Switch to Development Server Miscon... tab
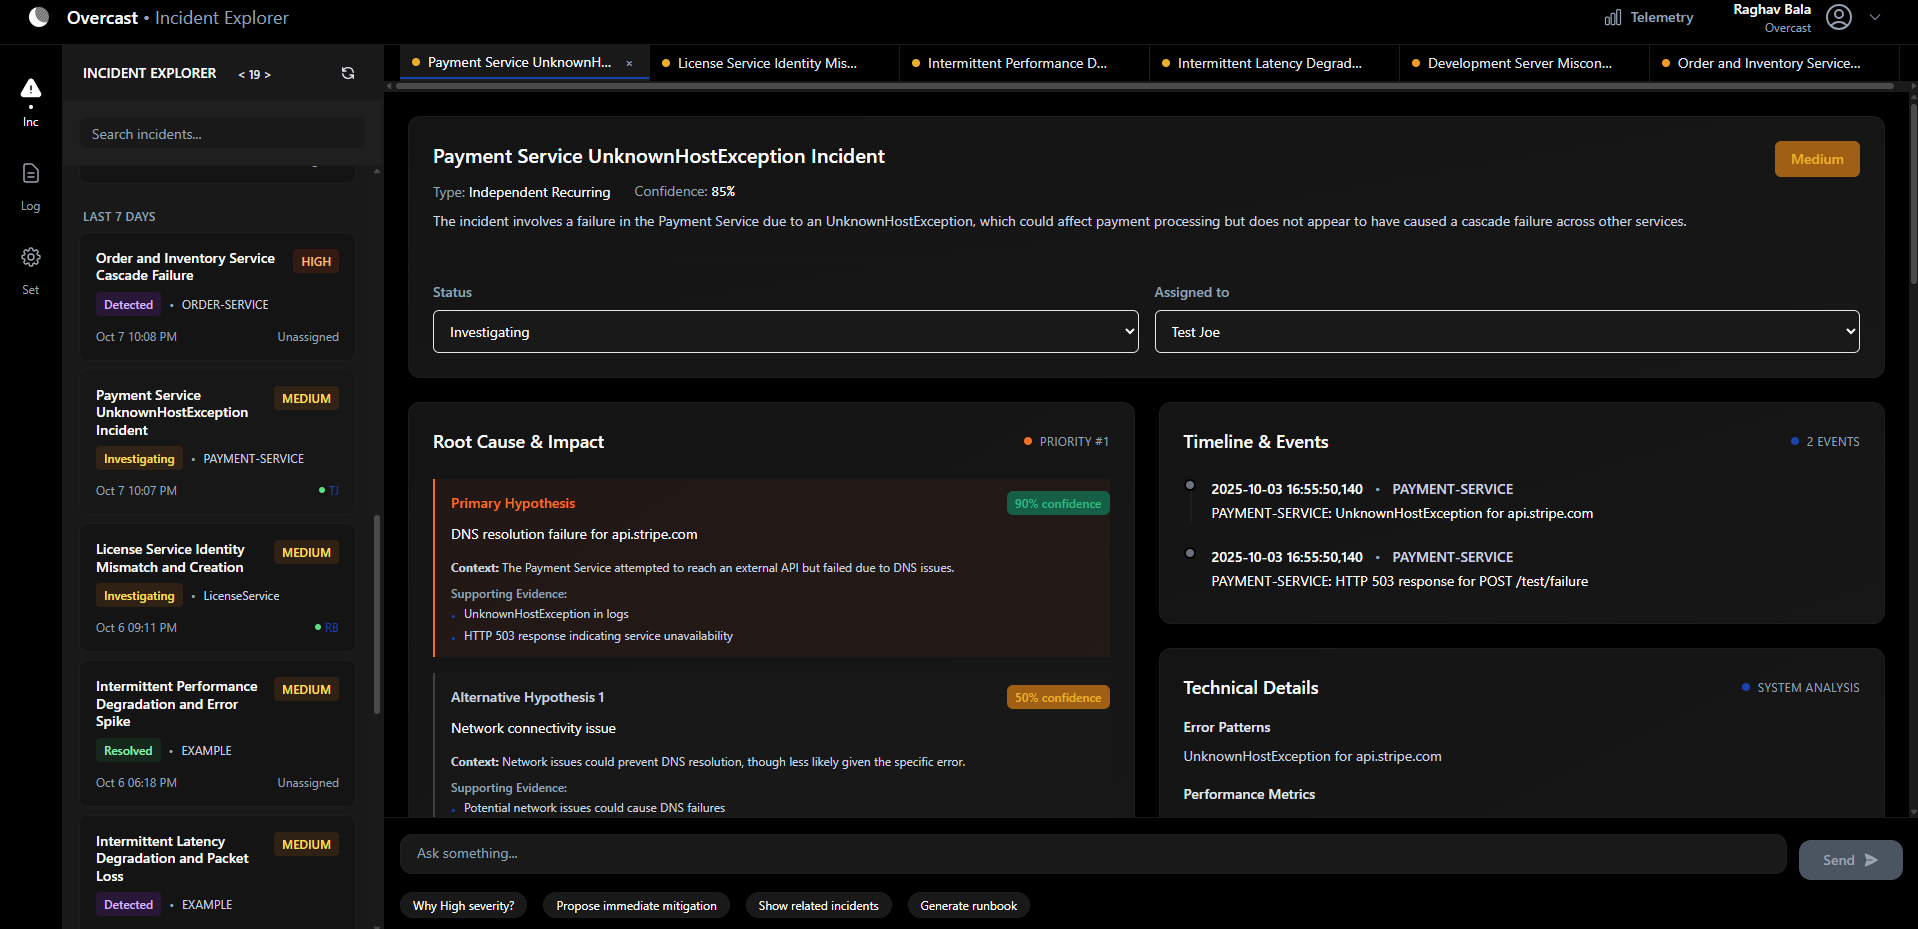Viewport: 1918px width, 929px height. (x=1518, y=63)
